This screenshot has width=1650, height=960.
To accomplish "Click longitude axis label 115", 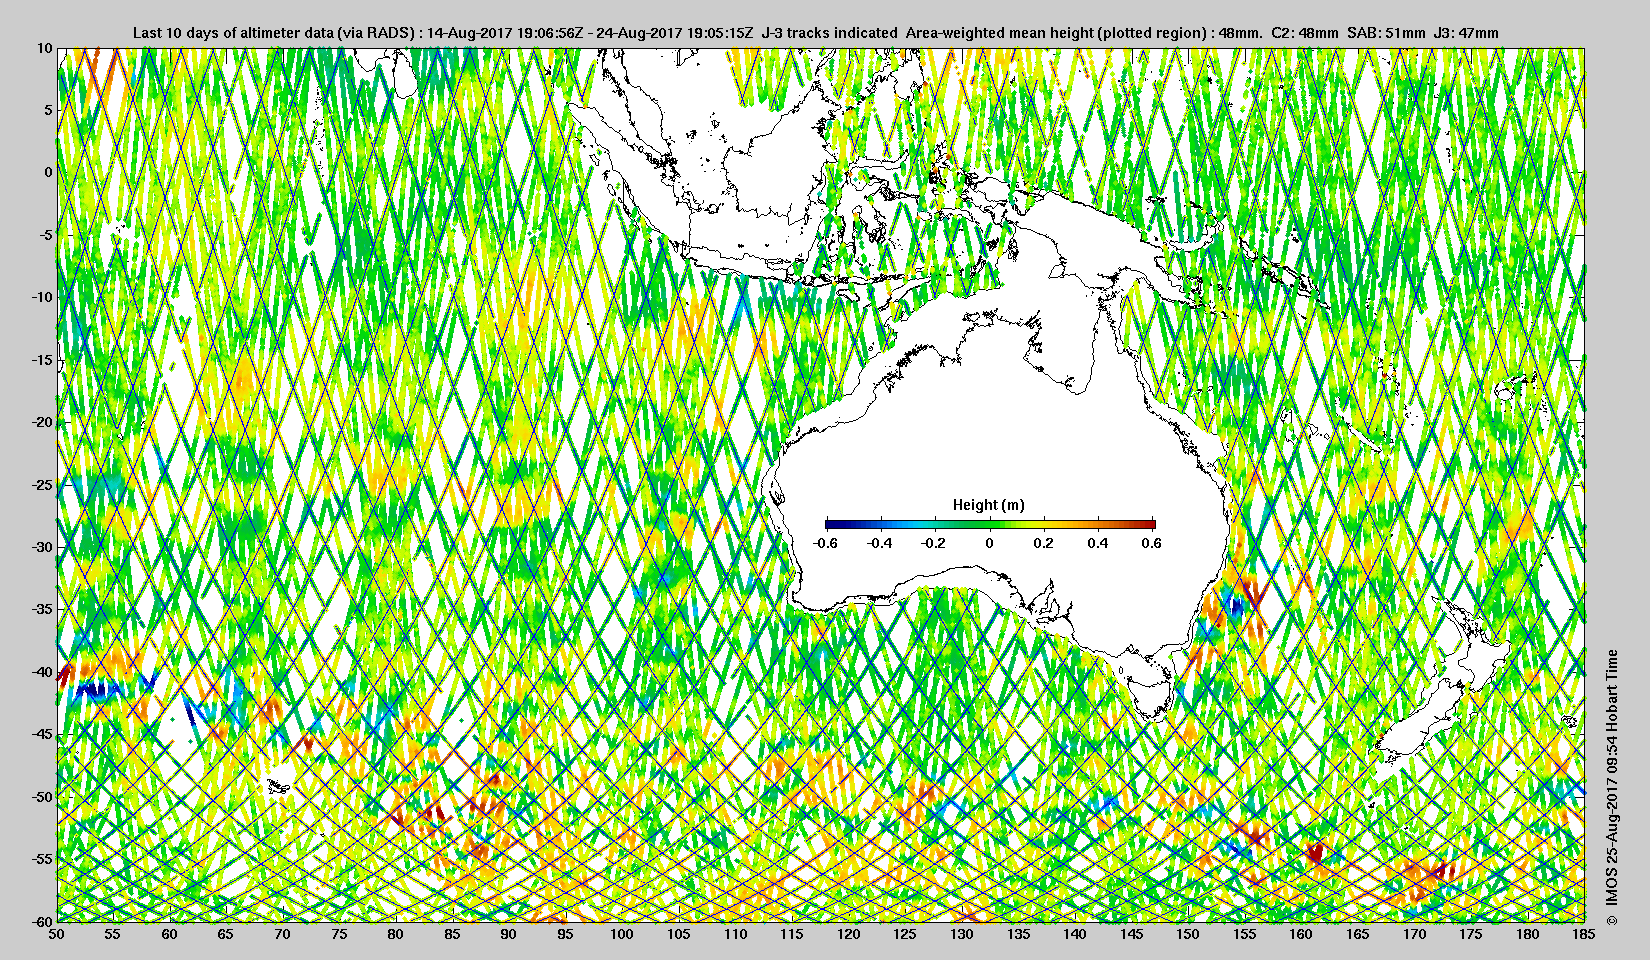I will pyautogui.click(x=792, y=934).
